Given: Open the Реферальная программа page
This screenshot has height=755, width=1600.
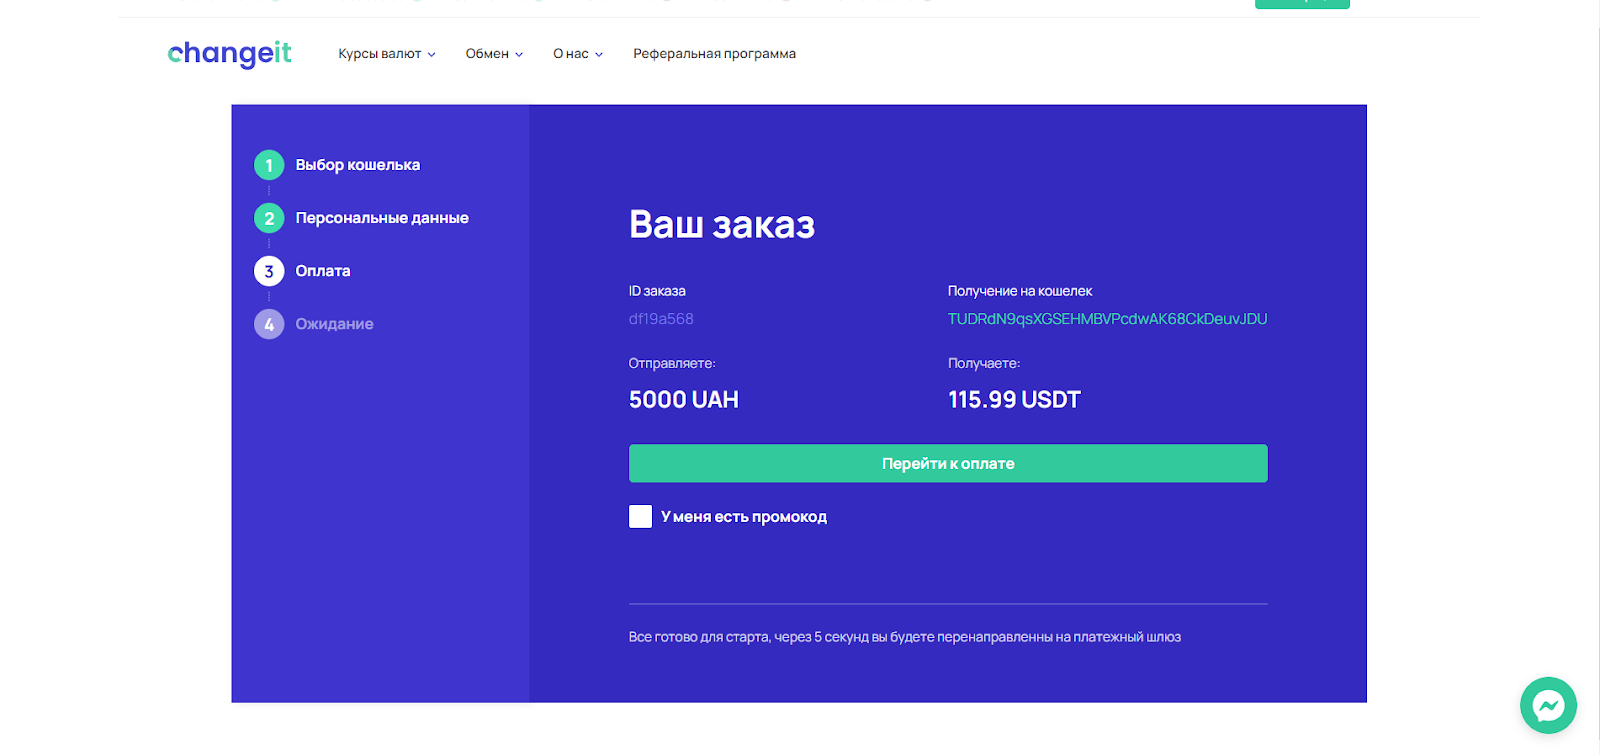Looking at the screenshot, I should [x=714, y=54].
